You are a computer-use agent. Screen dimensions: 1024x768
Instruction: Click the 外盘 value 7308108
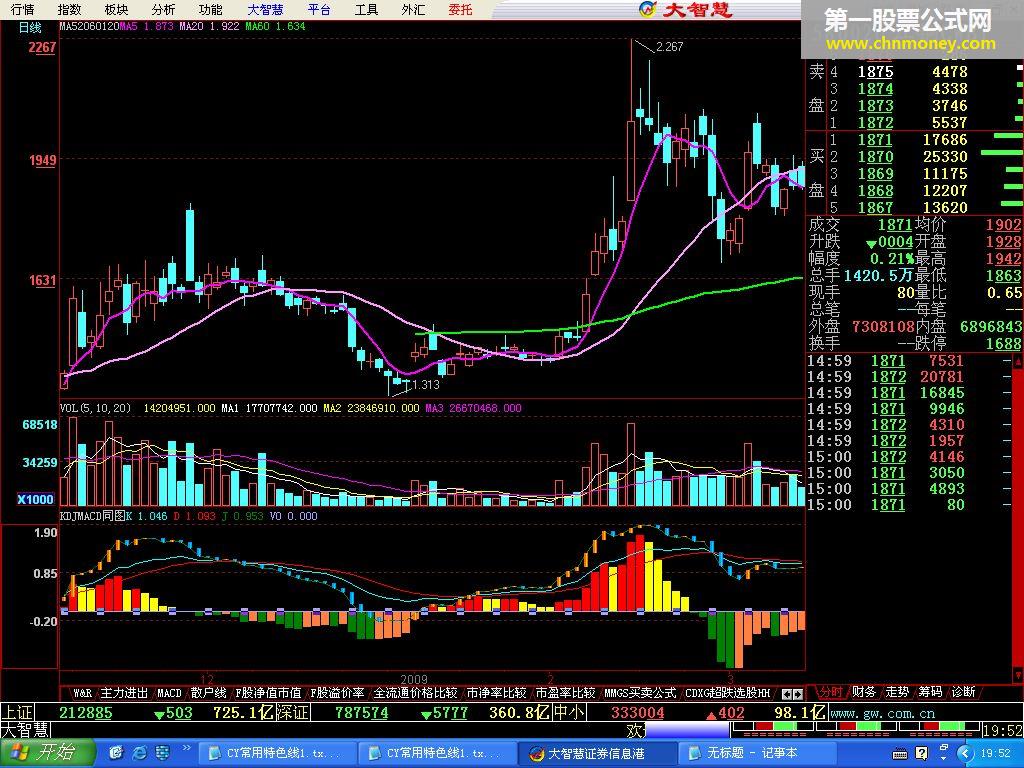[x=883, y=326]
